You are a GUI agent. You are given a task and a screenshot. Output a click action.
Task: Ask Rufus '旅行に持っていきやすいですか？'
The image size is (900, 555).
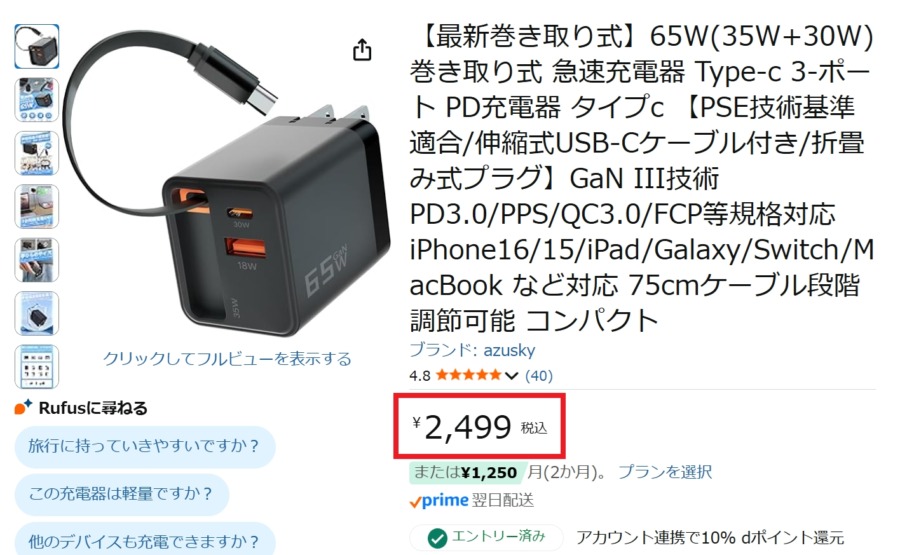145,446
